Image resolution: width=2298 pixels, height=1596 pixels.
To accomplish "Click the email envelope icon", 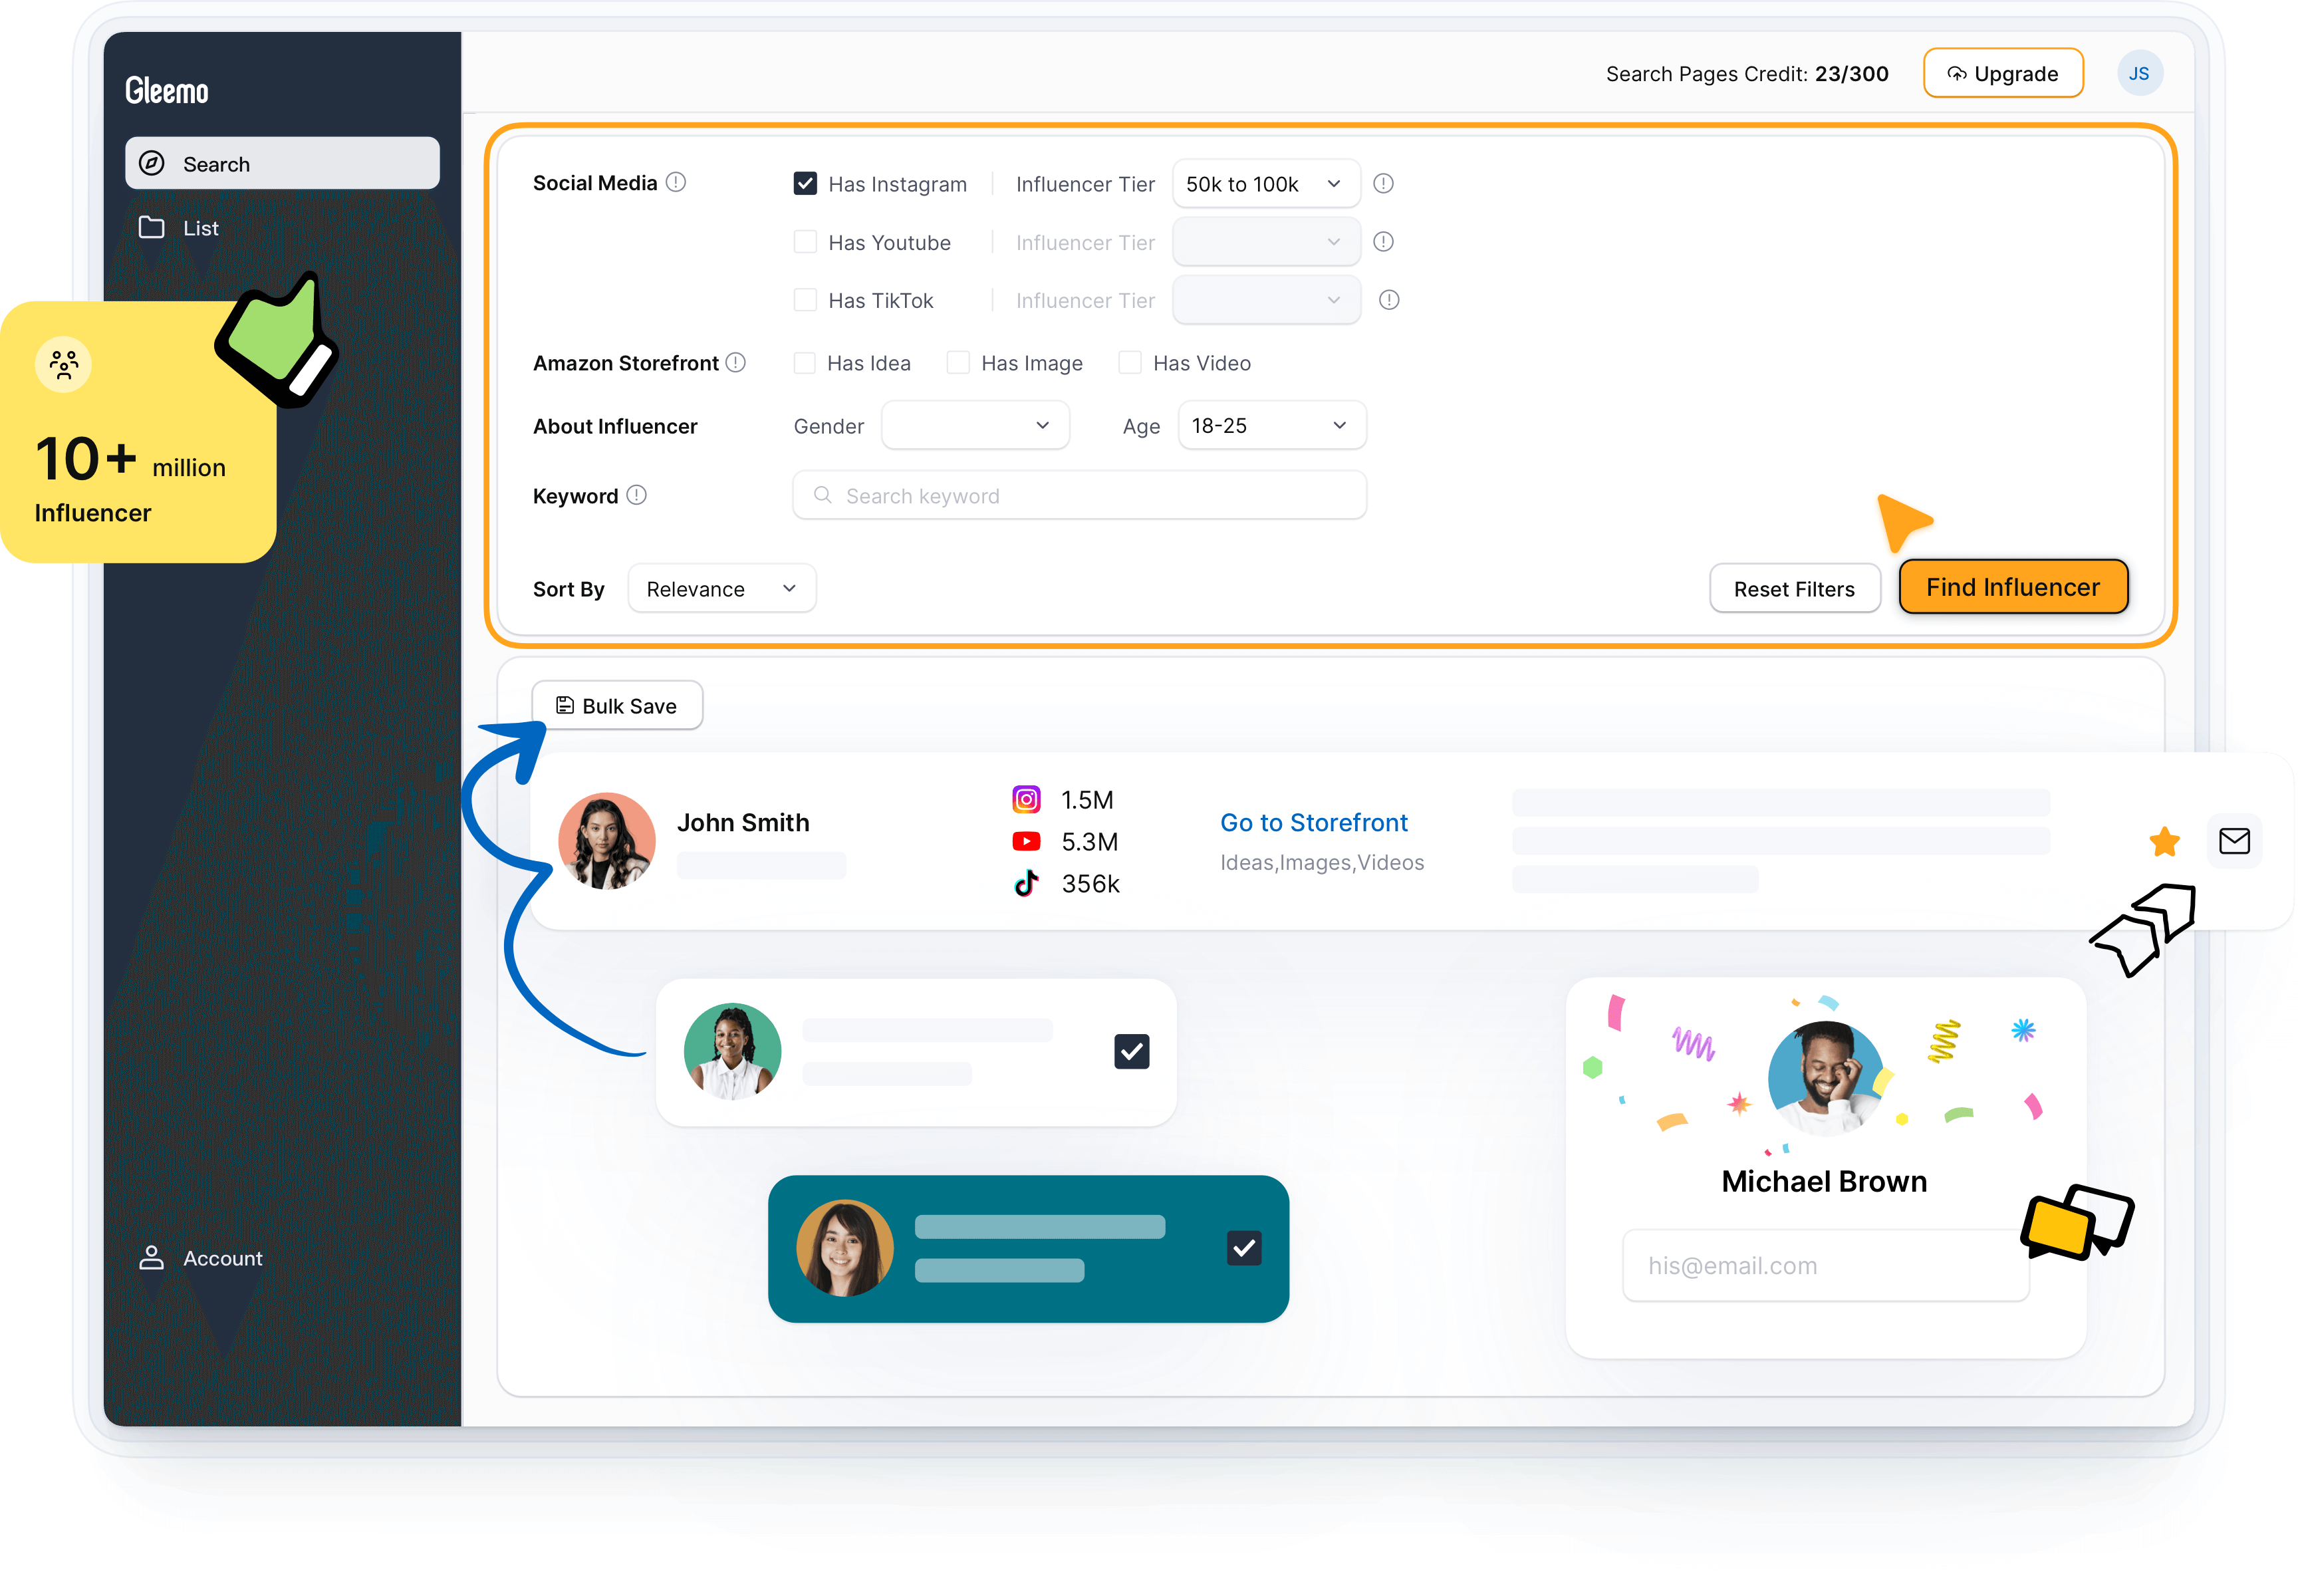I will click(2234, 840).
